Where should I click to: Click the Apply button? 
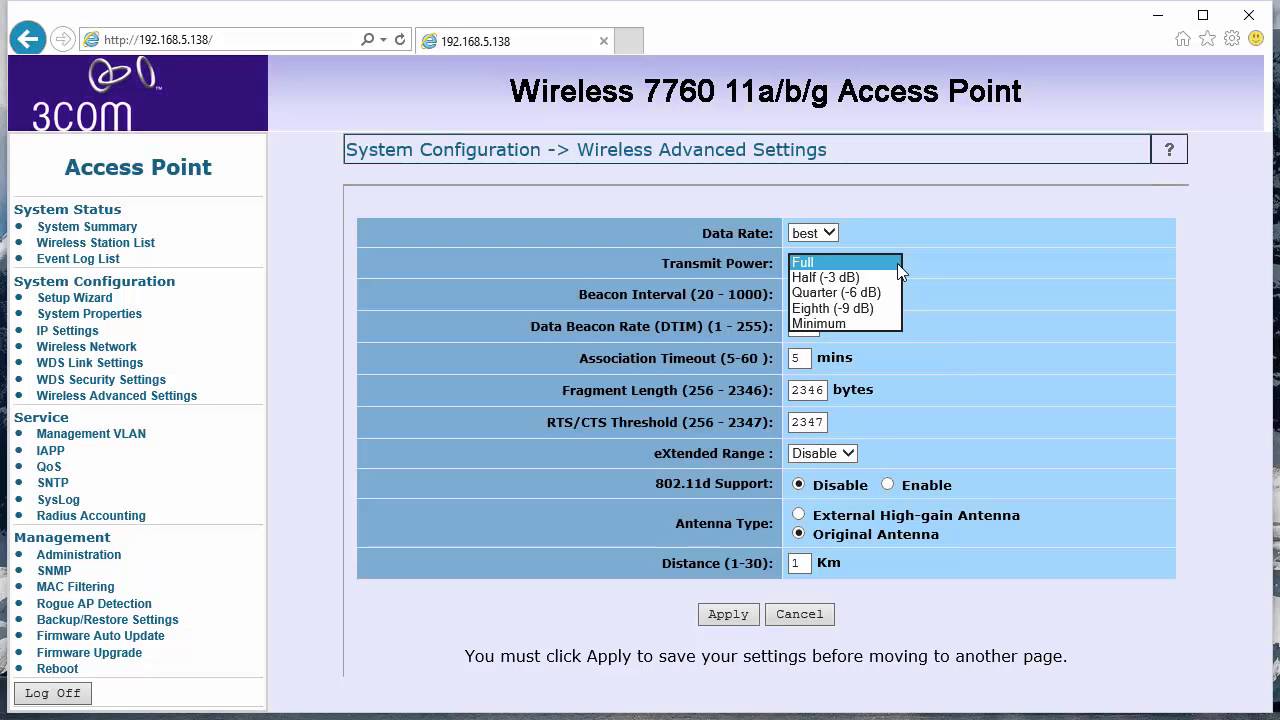pos(728,614)
